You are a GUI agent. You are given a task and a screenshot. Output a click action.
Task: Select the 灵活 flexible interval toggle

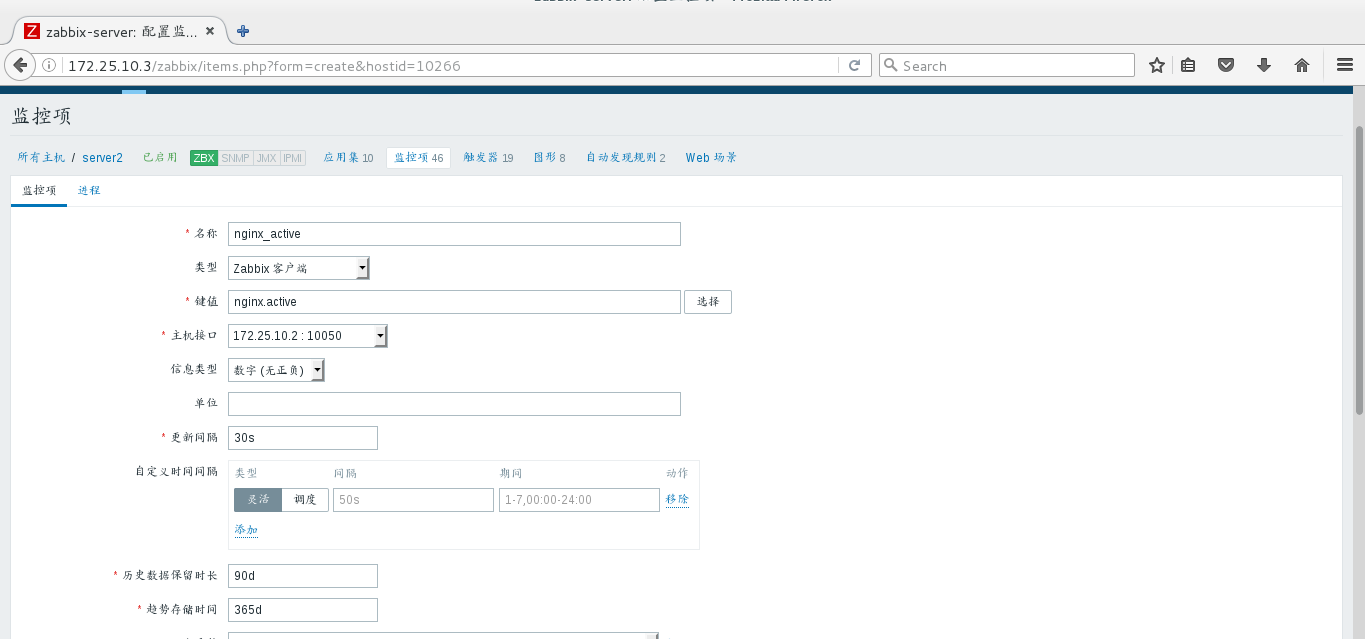coord(258,500)
